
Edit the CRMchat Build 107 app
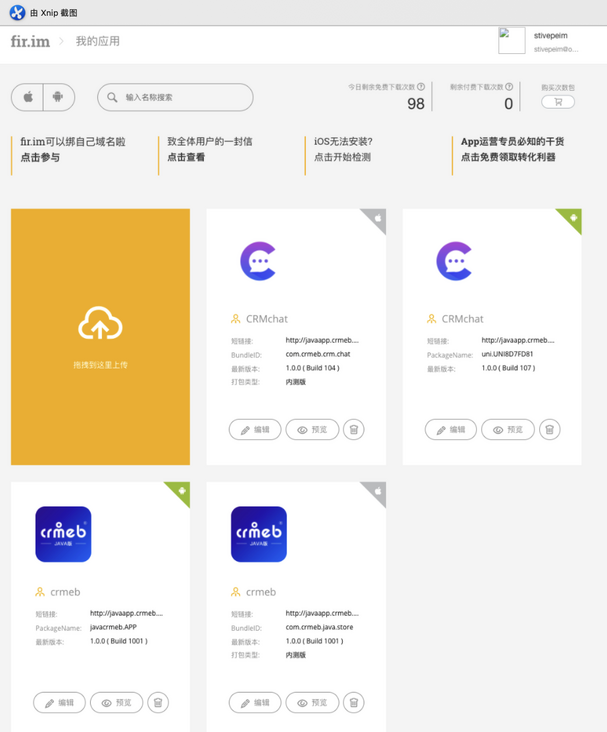(x=451, y=429)
